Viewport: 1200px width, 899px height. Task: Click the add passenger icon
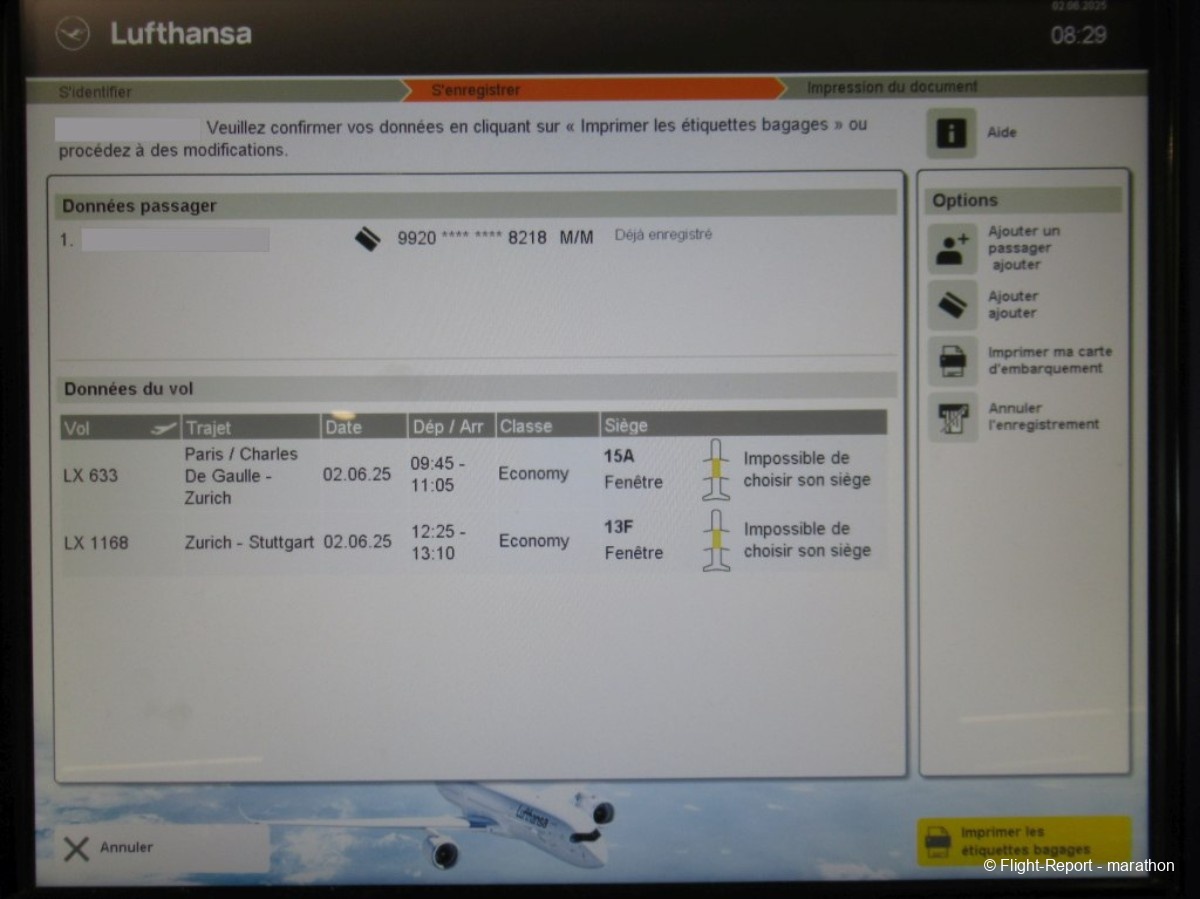click(952, 248)
